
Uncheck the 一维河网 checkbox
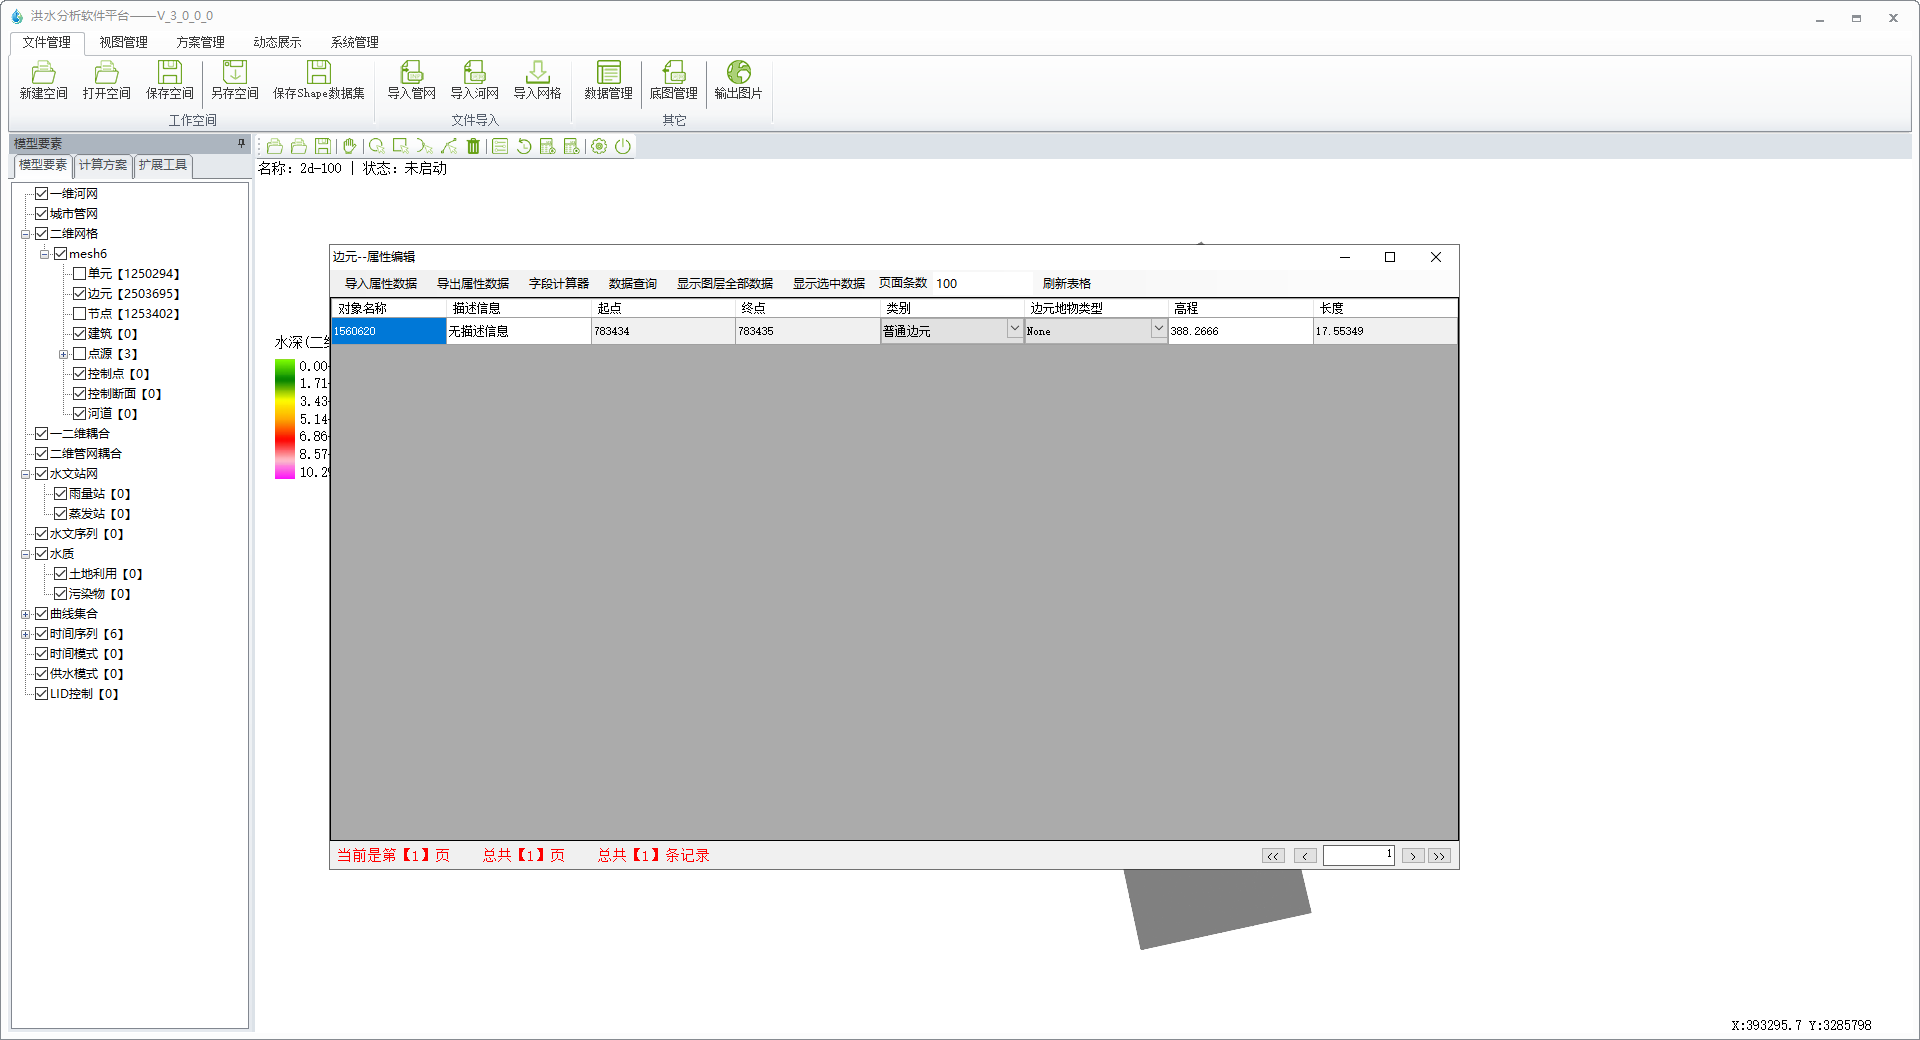[x=41, y=193]
